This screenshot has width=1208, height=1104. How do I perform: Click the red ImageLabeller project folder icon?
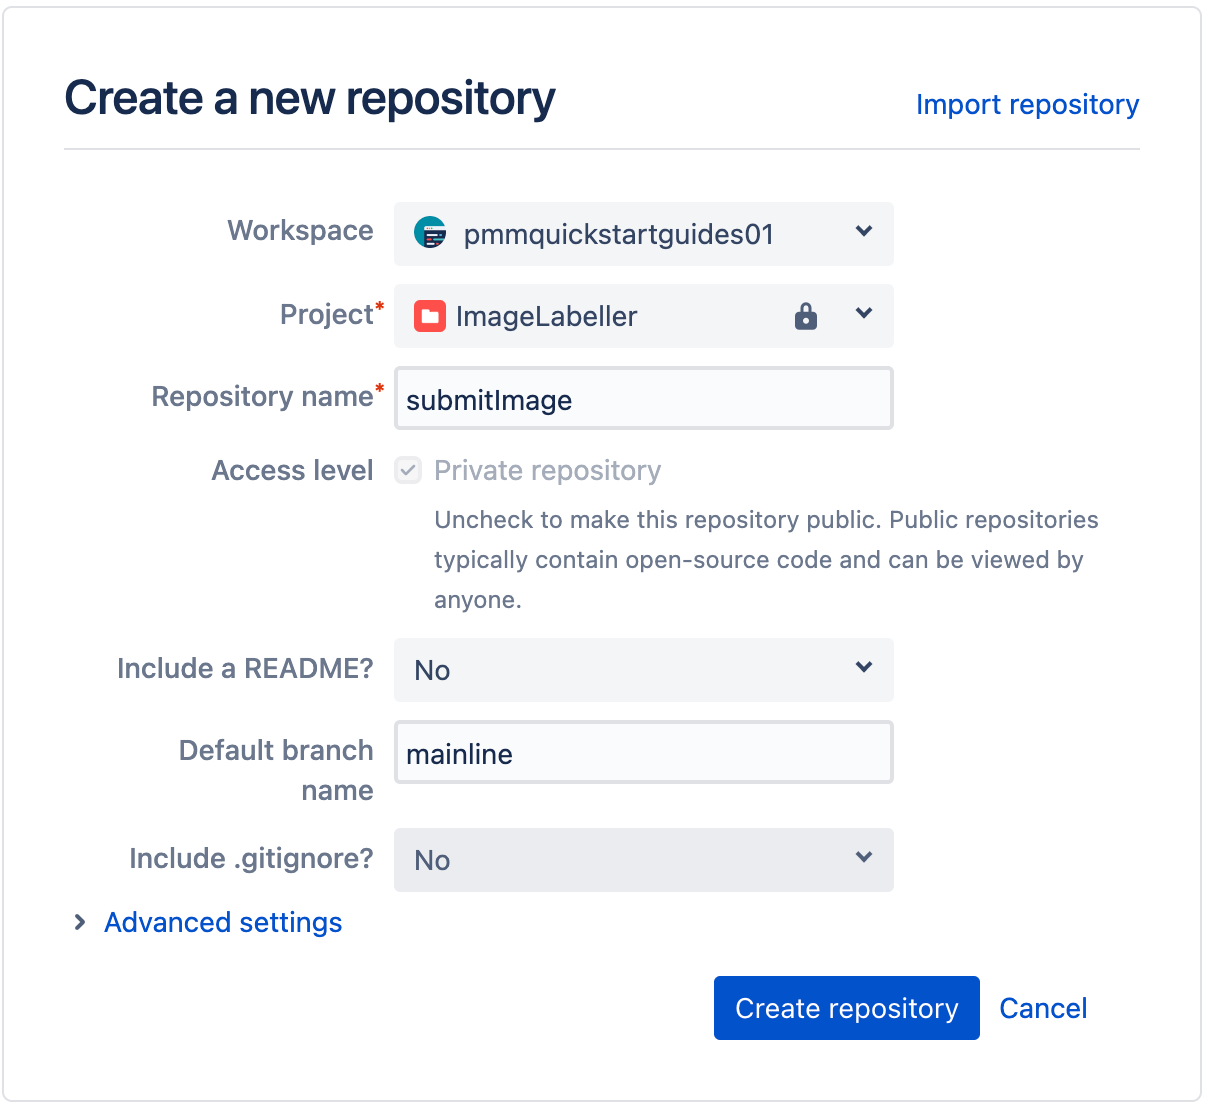click(x=429, y=316)
